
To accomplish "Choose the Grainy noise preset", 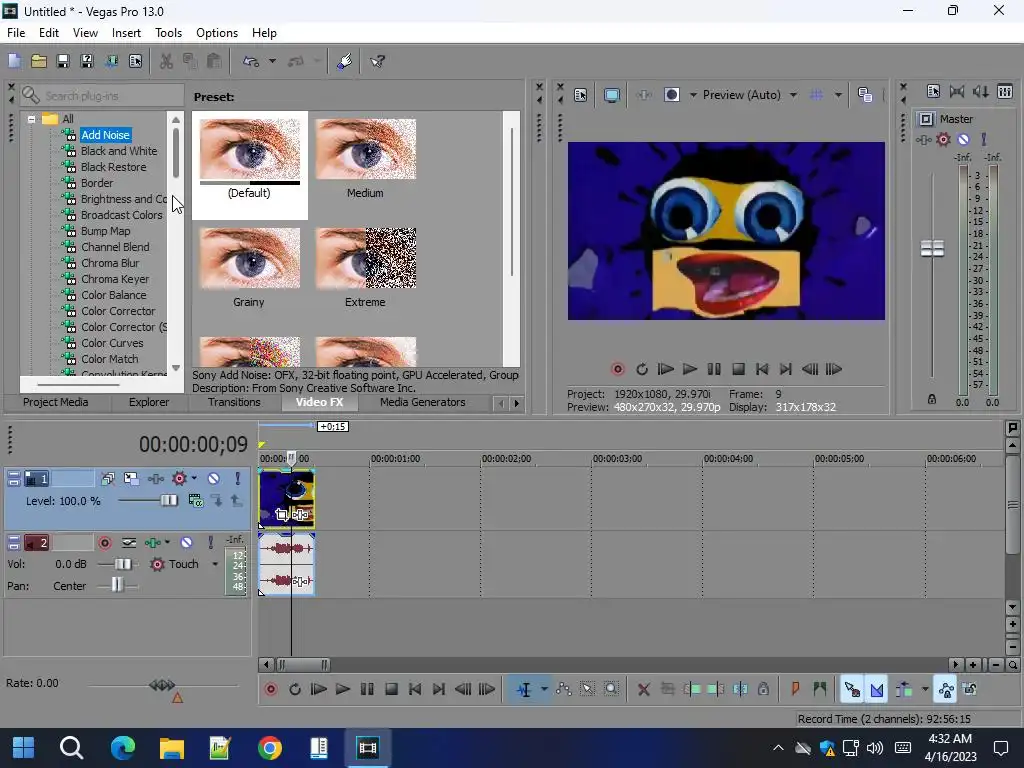I will pyautogui.click(x=249, y=268).
